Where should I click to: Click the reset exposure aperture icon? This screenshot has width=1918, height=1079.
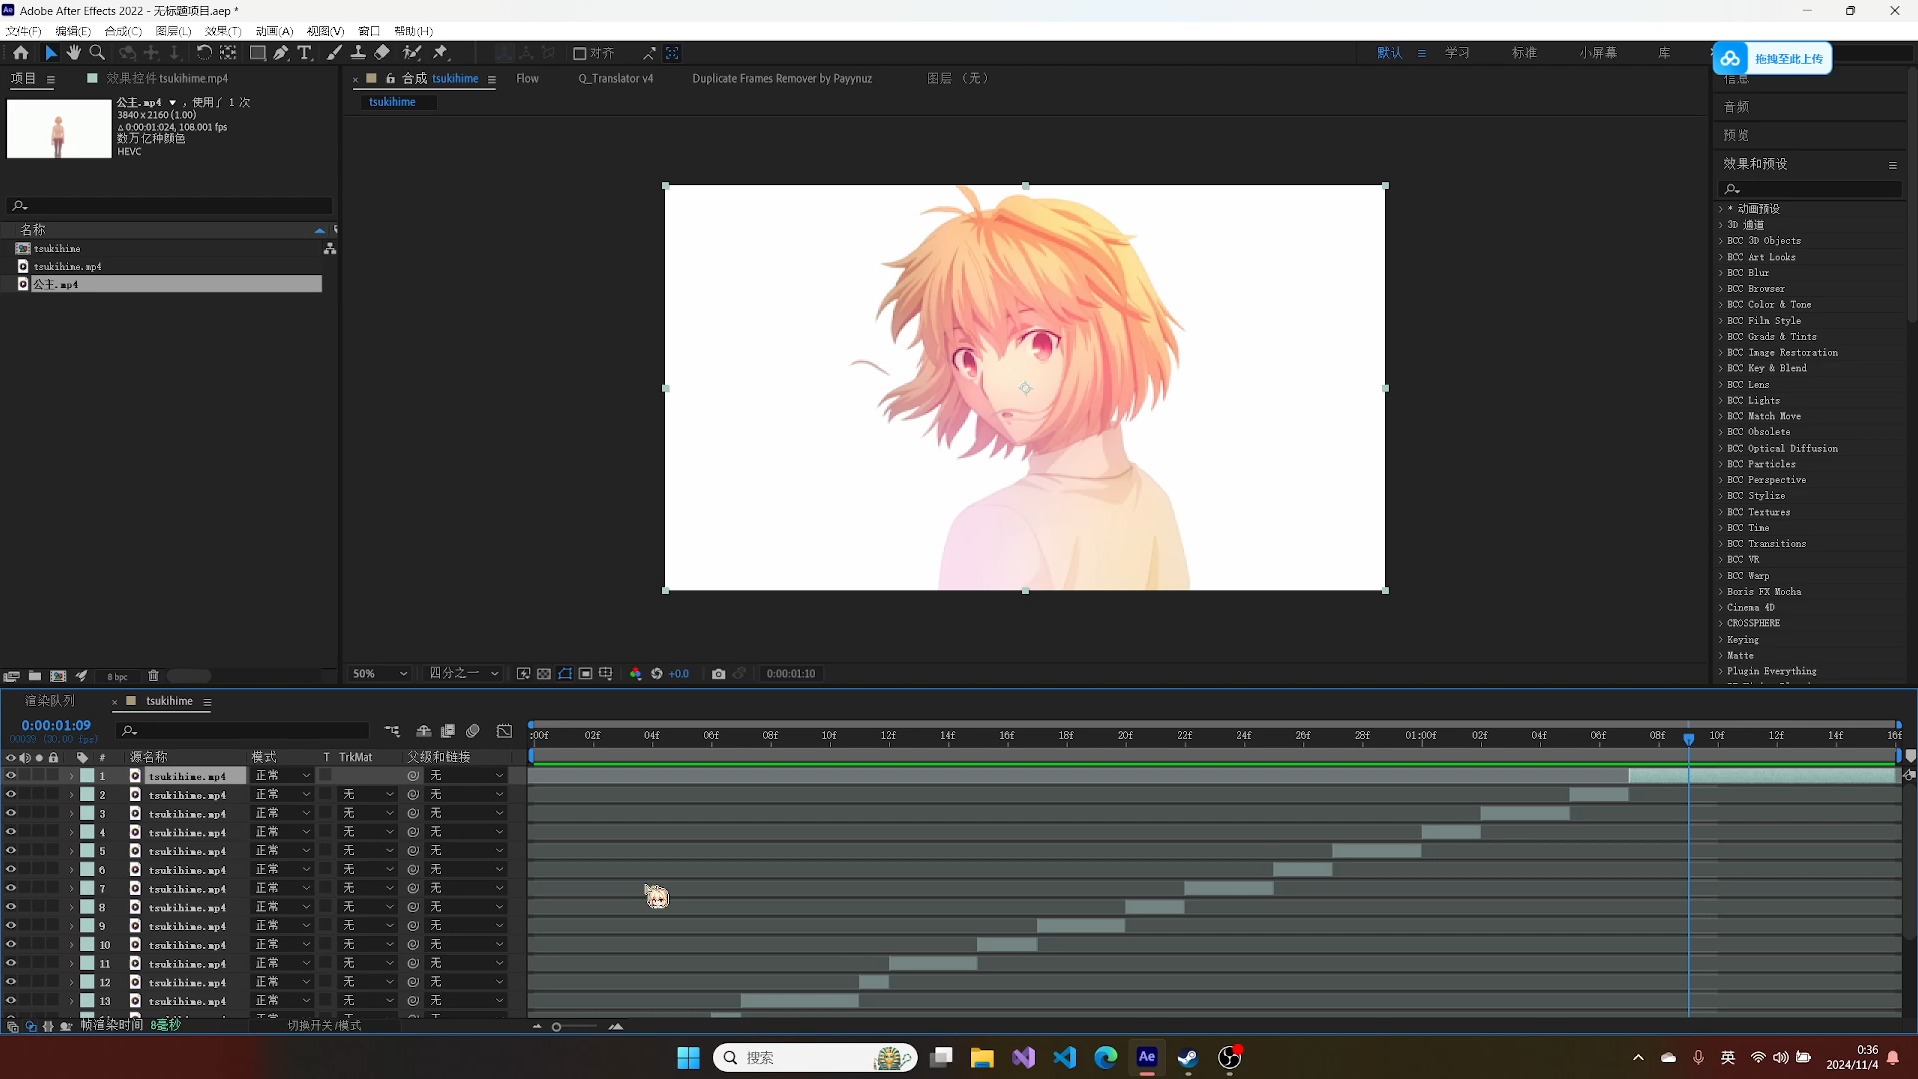click(x=657, y=674)
